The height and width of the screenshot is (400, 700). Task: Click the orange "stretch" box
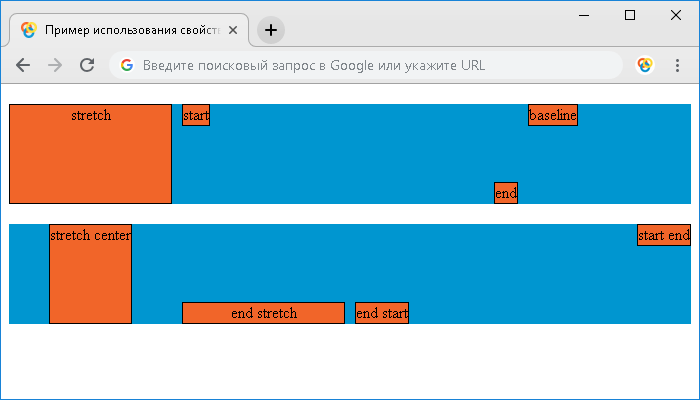(91, 154)
